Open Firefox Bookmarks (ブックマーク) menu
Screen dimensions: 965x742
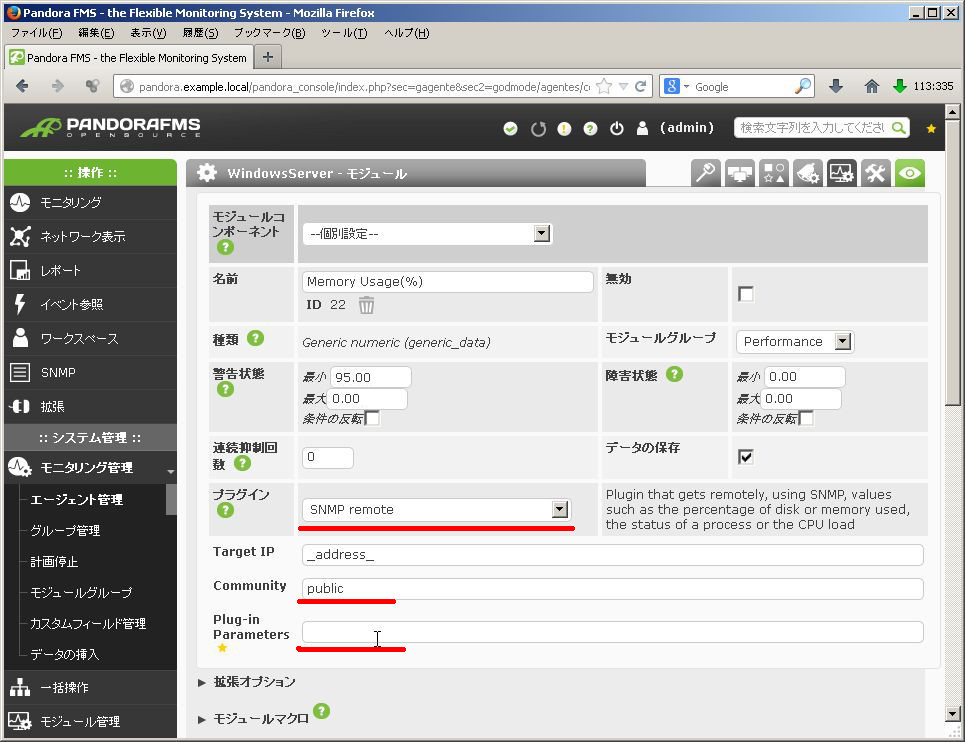point(270,33)
